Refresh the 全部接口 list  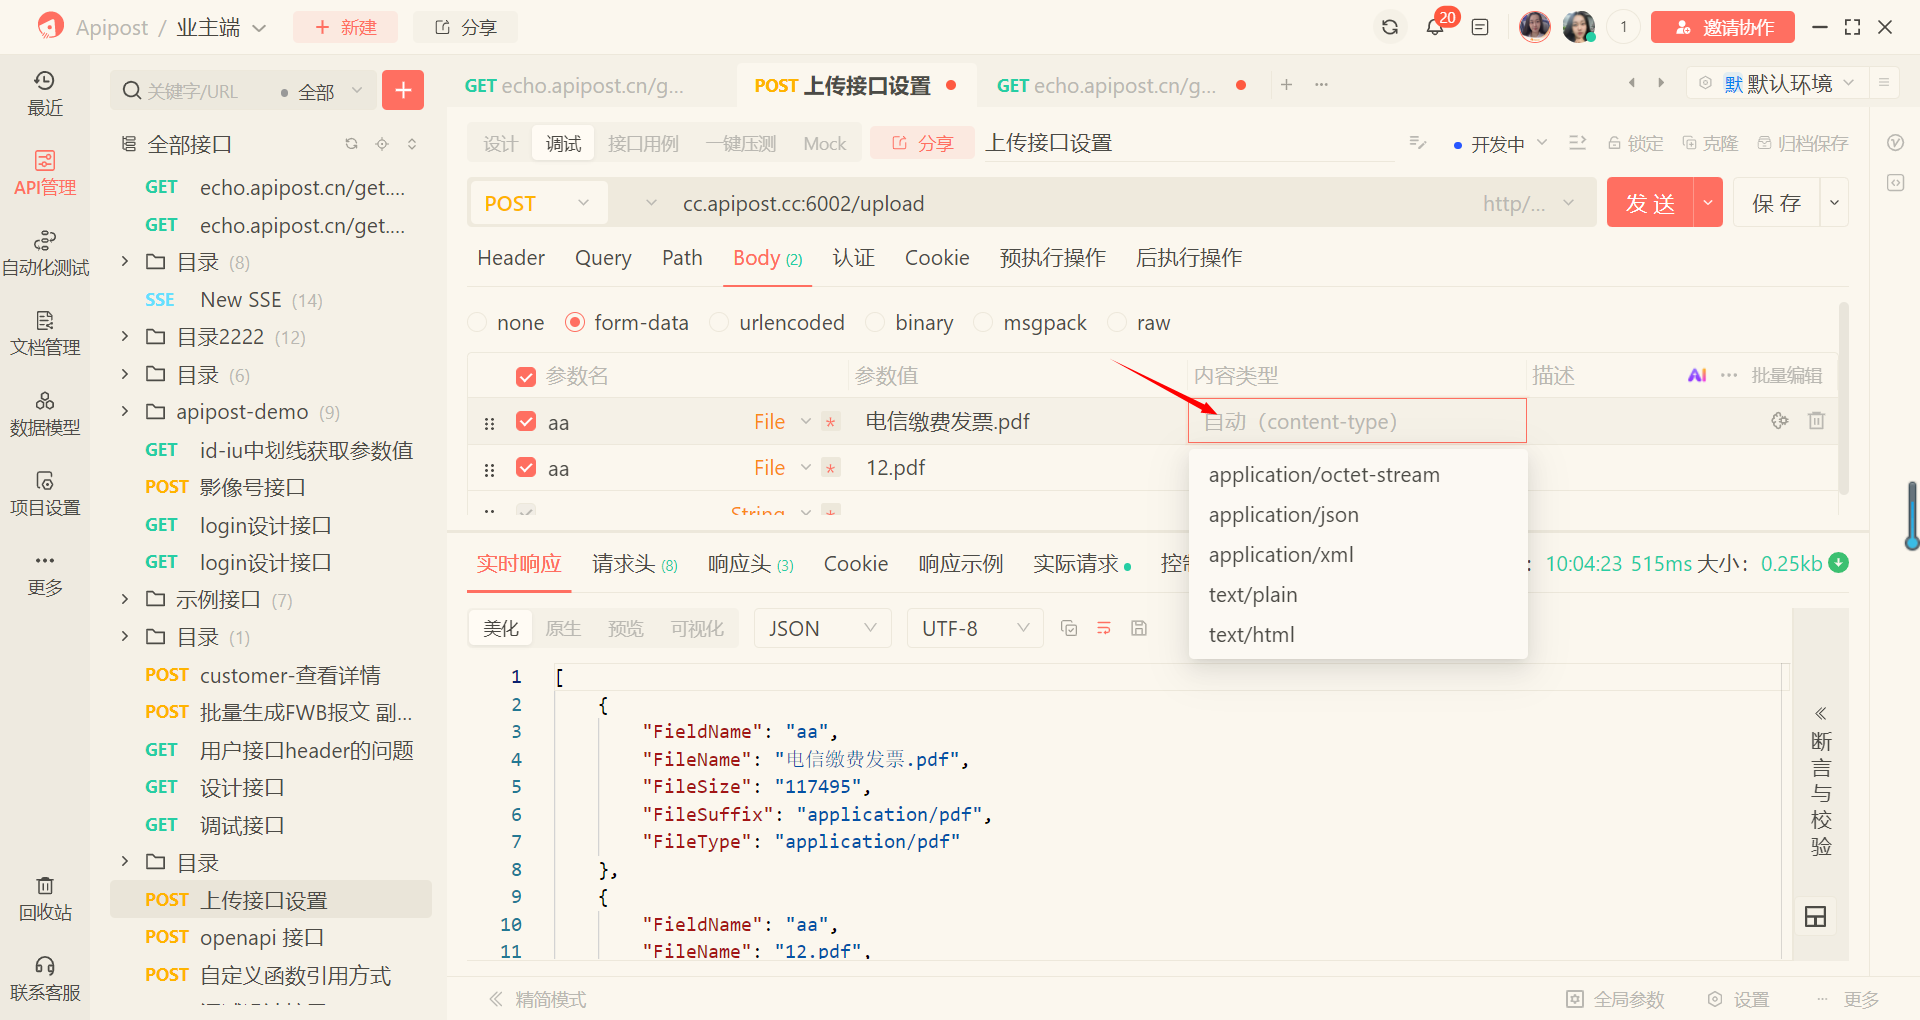coord(351,144)
